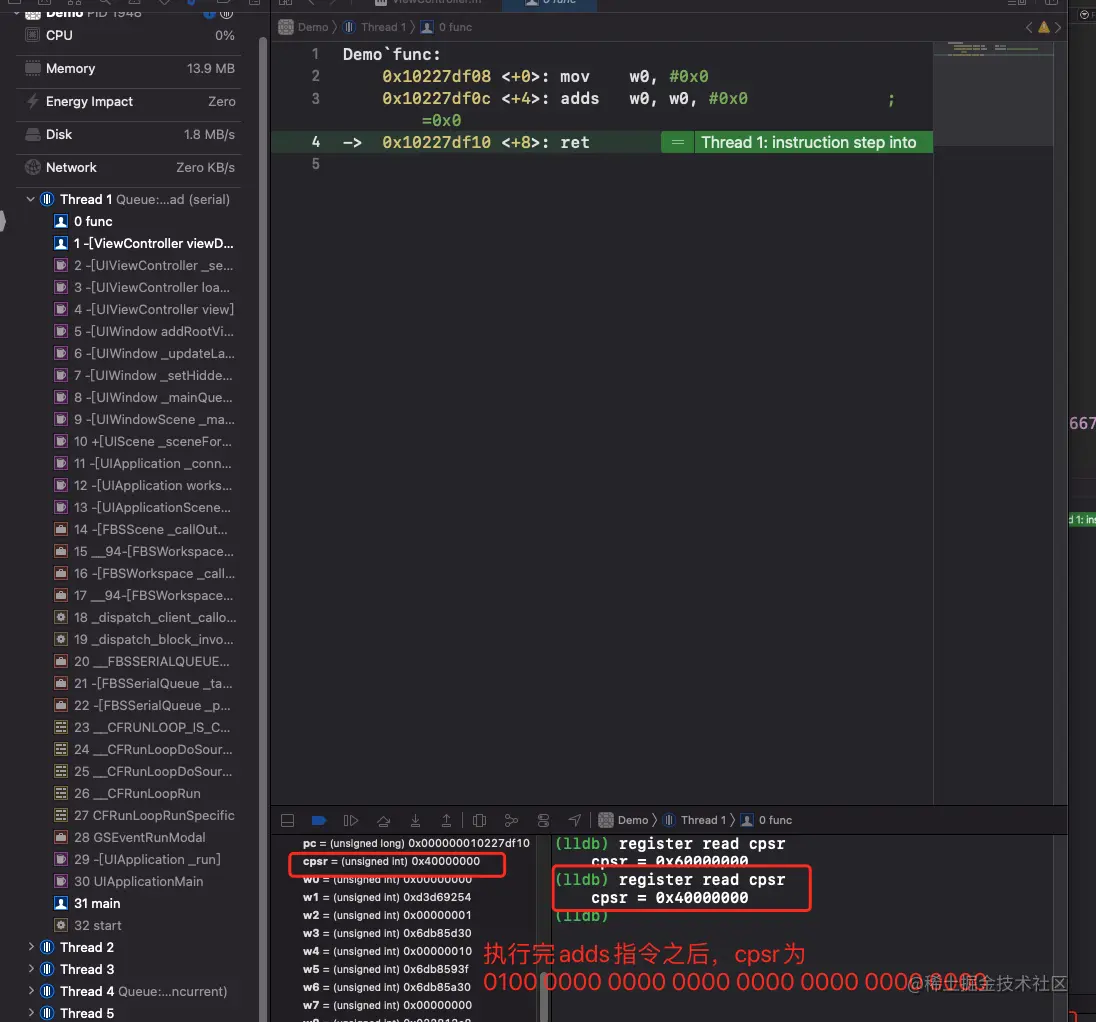The image size is (1096, 1022).
Task: Open the Energy Impact gauge
Action: tap(129, 101)
